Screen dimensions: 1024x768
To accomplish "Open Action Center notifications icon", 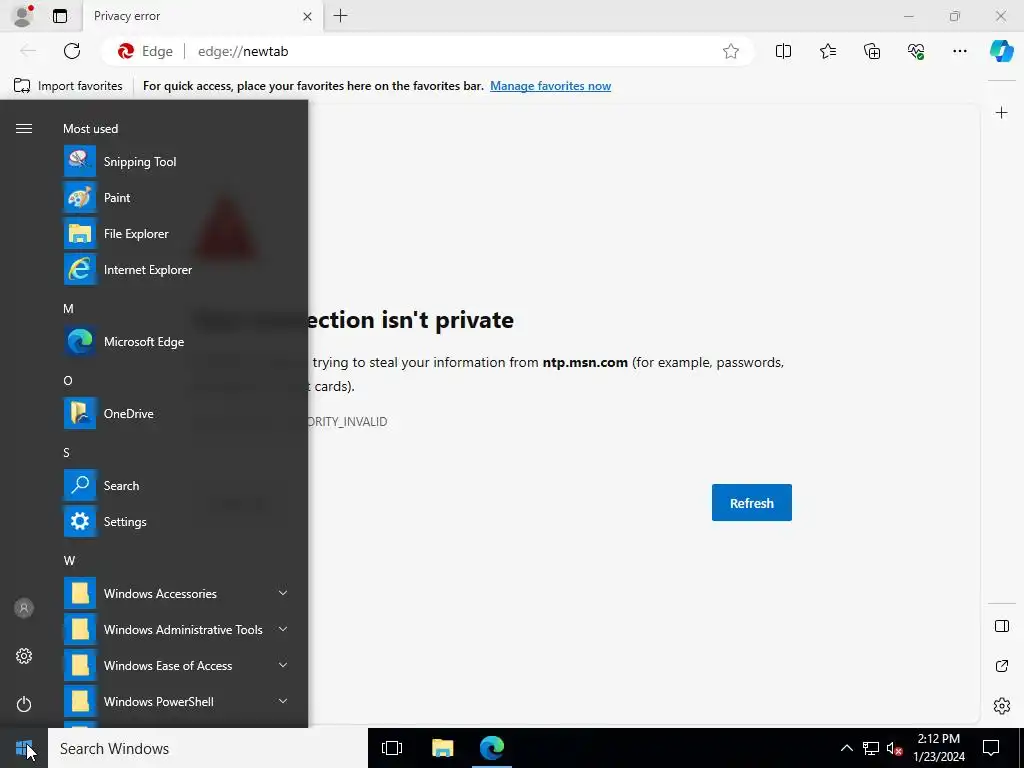I will pyautogui.click(x=991, y=748).
